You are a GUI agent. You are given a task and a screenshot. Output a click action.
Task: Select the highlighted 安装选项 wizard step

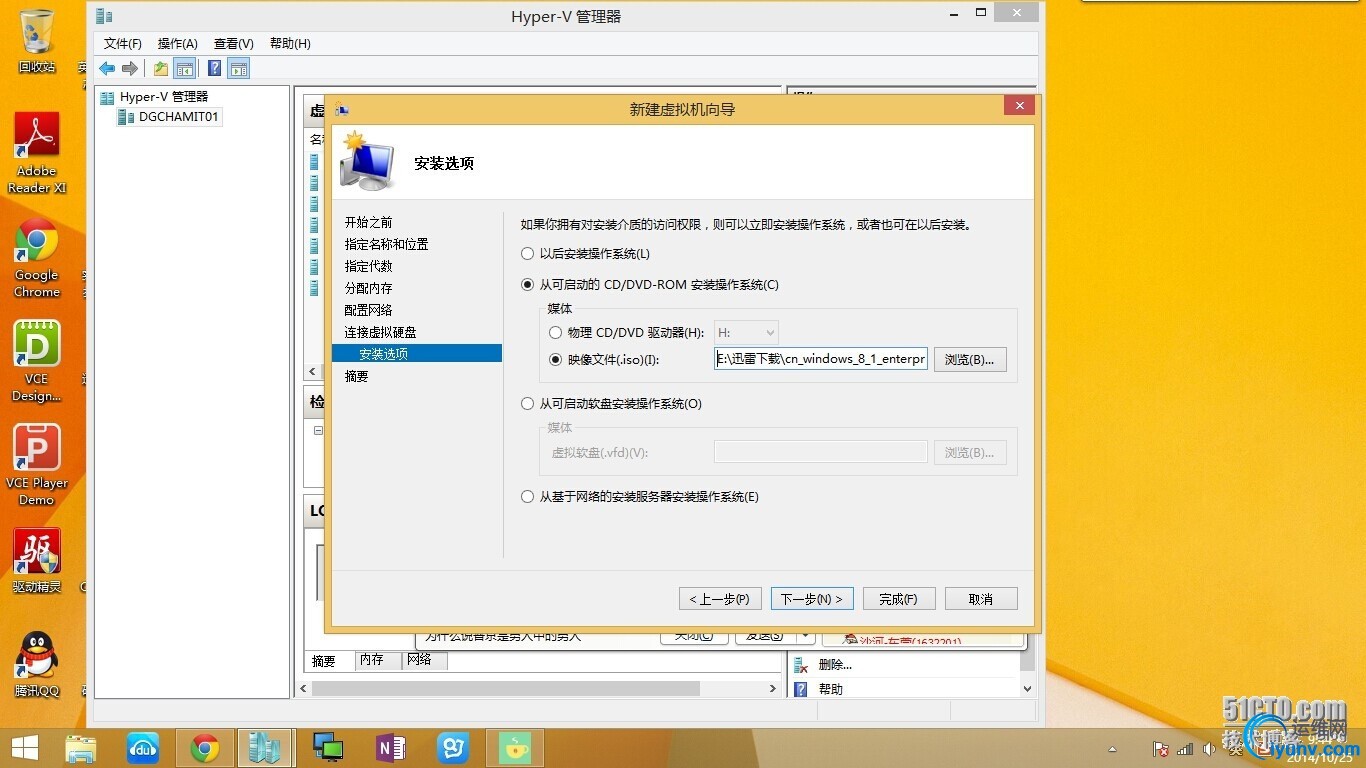pos(417,354)
